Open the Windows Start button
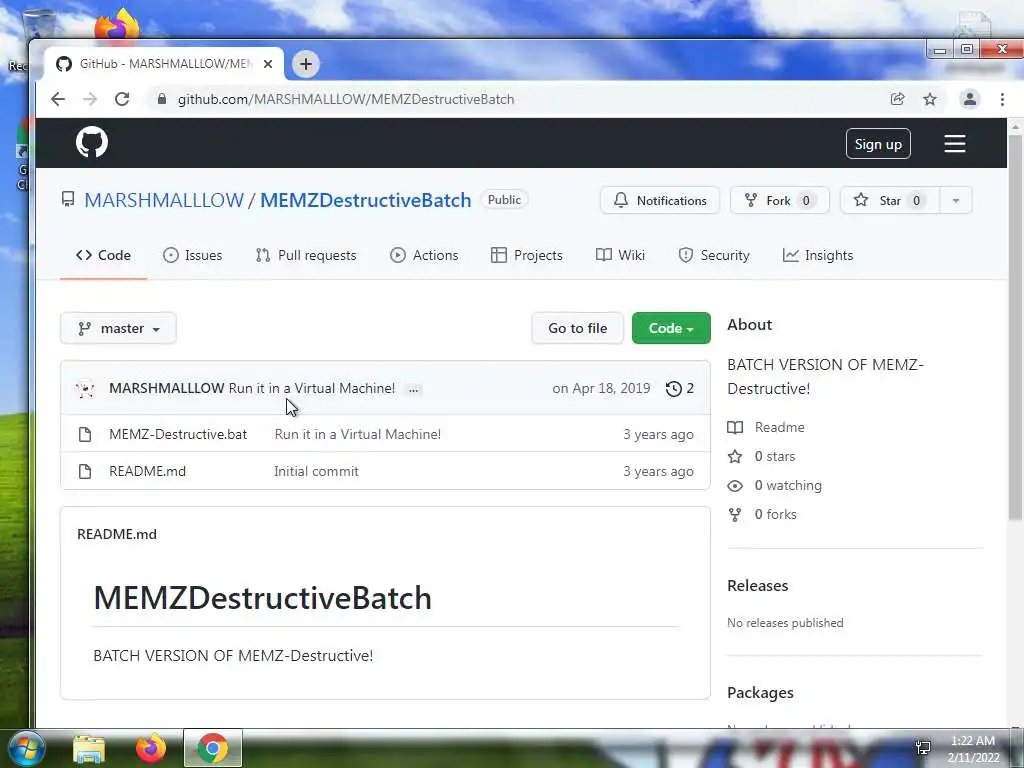Viewport: 1024px width, 768px height. click(25, 748)
